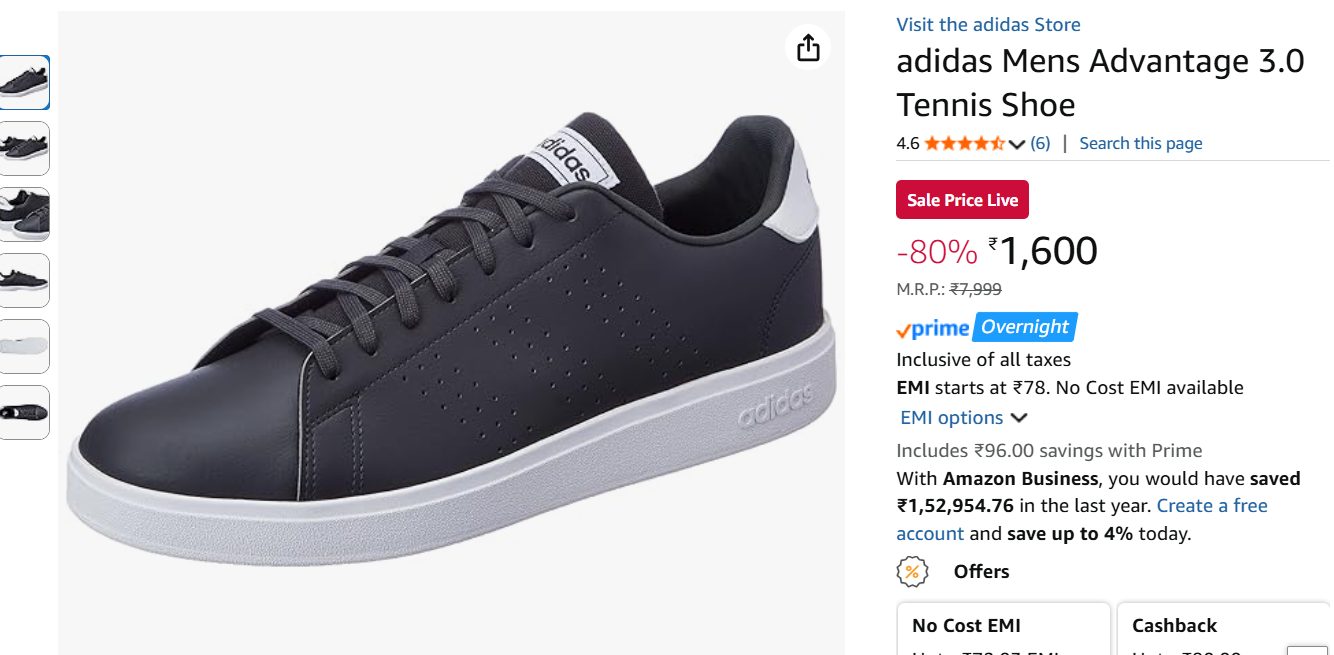Open the 6 ratings count link
Image resolution: width=1334 pixels, height=655 pixels.
click(x=1040, y=144)
